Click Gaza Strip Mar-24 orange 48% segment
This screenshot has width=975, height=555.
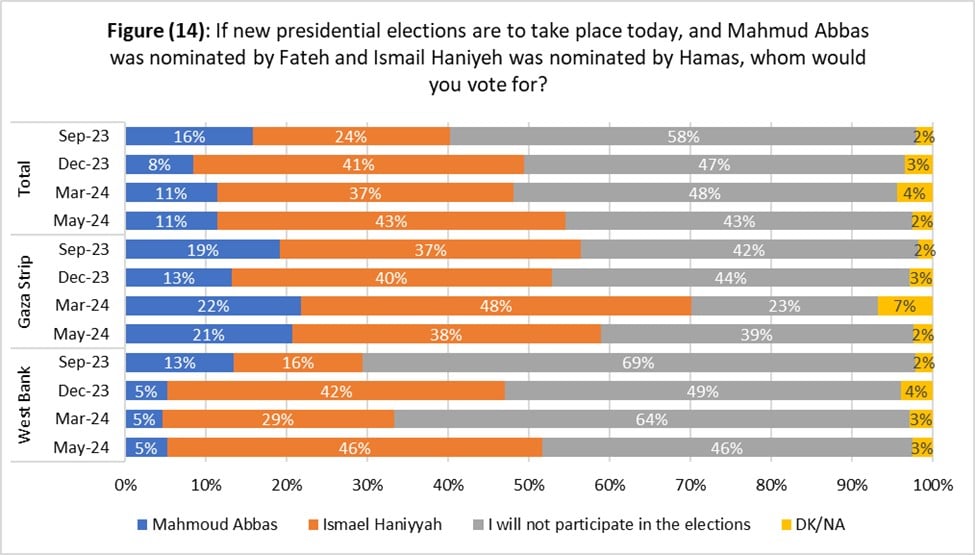pyautogui.click(x=496, y=306)
